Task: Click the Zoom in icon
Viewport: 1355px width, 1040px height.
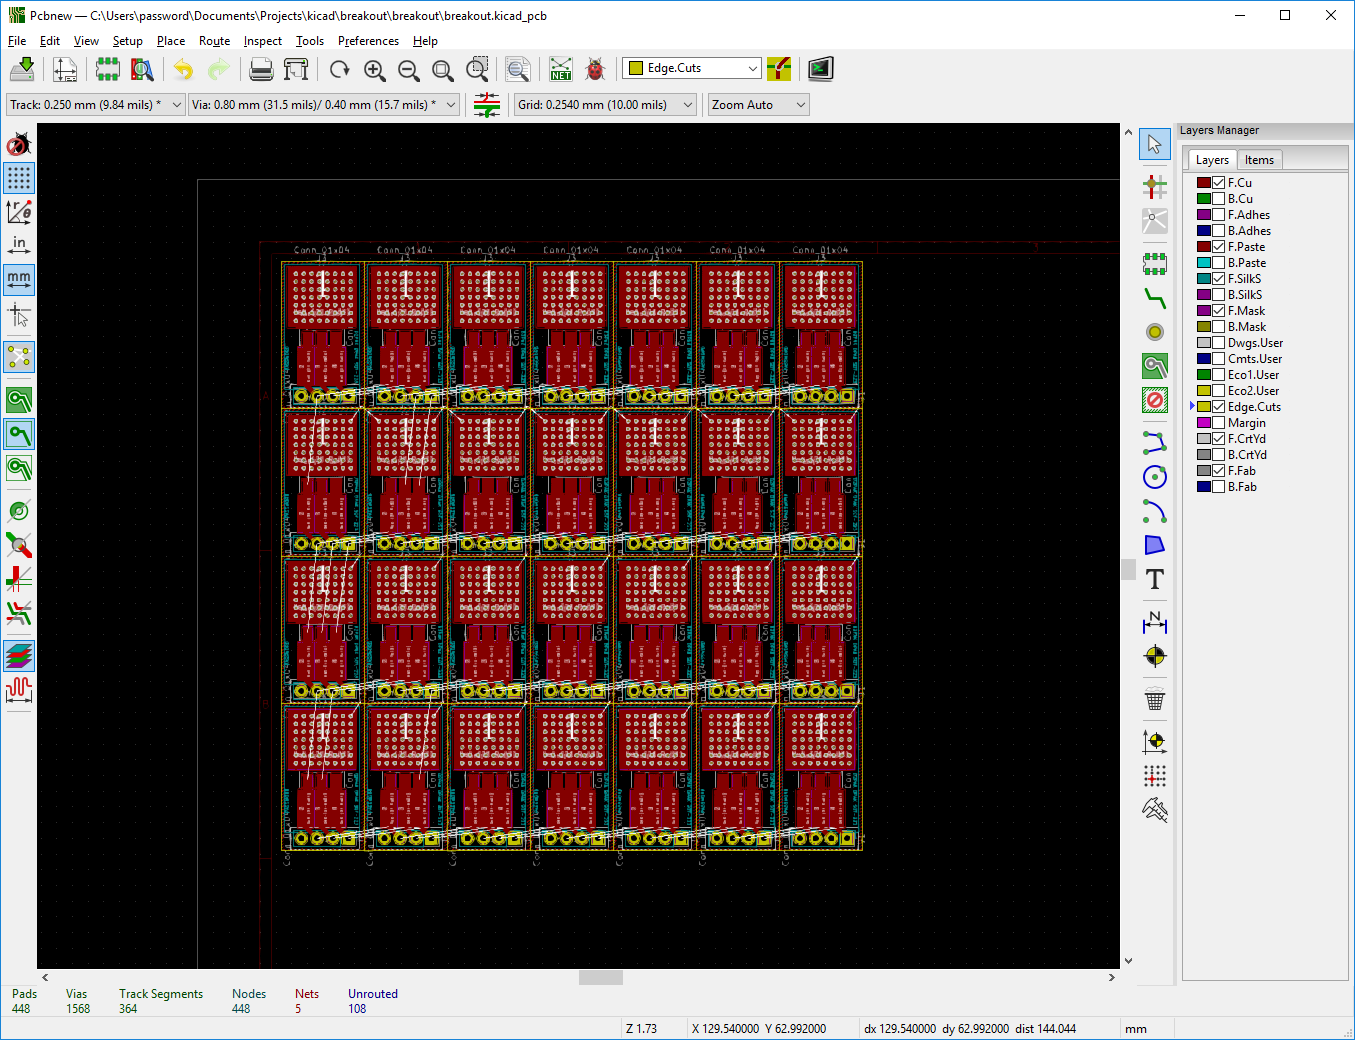Action: [x=375, y=69]
